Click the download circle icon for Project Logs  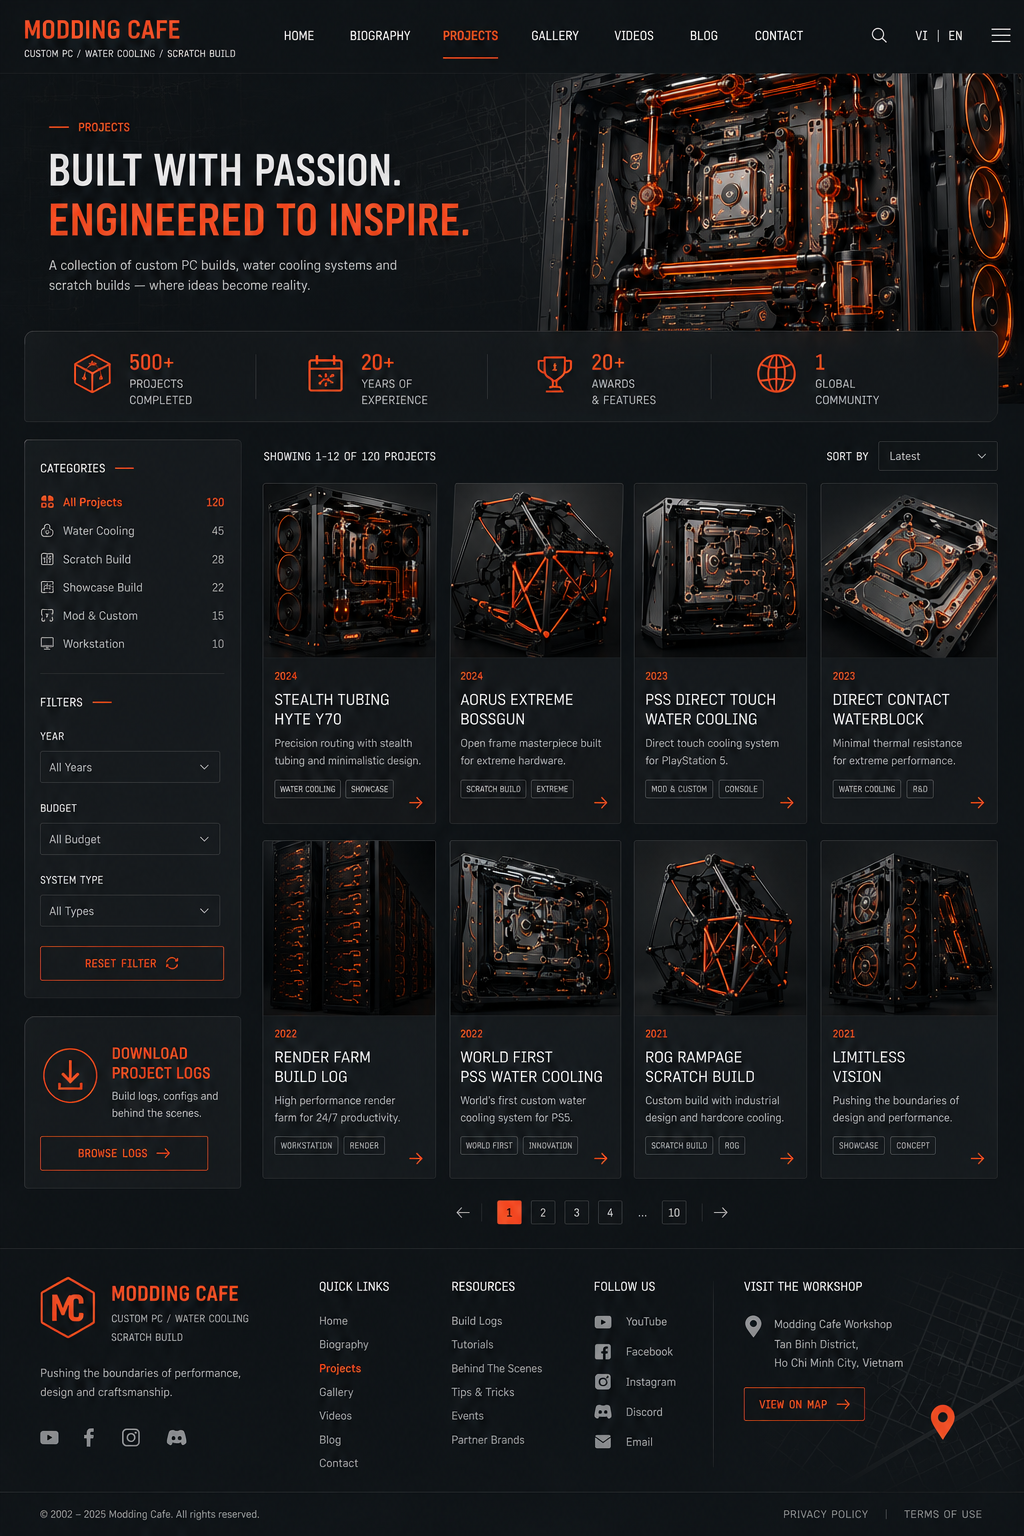point(70,1076)
